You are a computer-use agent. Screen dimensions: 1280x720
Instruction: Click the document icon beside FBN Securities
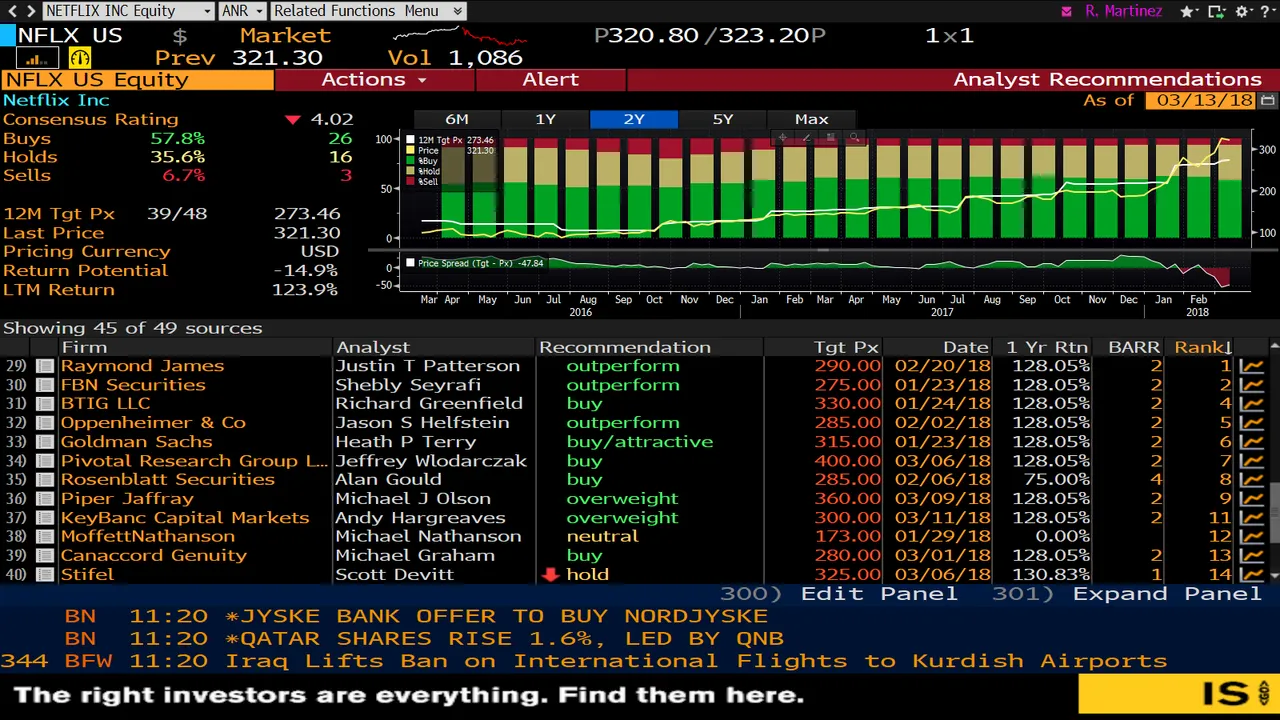pos(45,385)
